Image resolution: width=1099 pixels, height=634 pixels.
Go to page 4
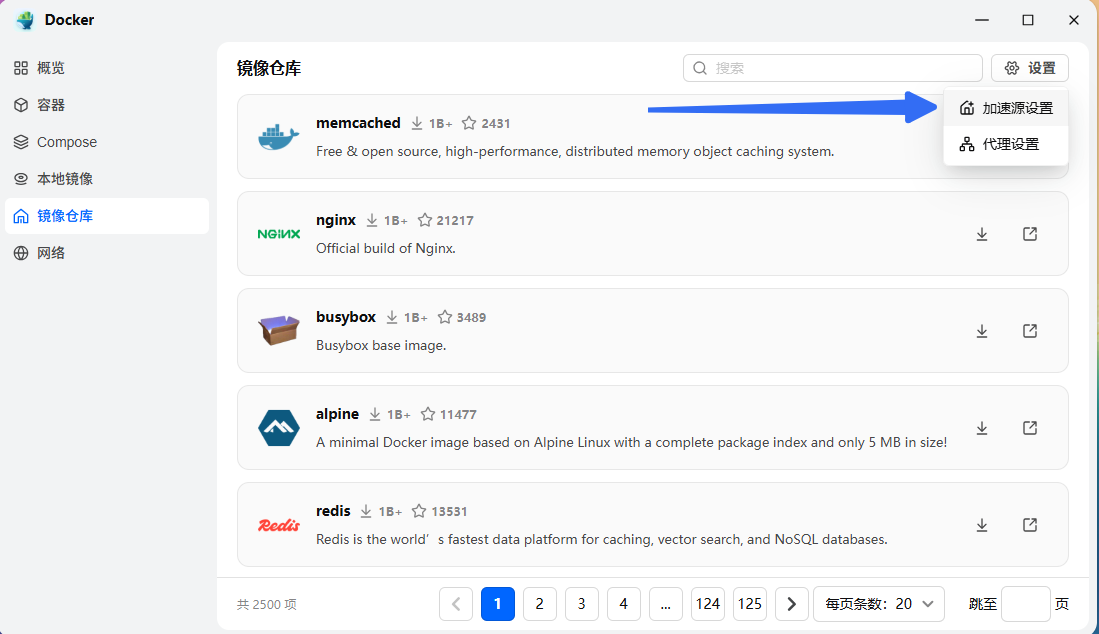click(x=624, y=604)
